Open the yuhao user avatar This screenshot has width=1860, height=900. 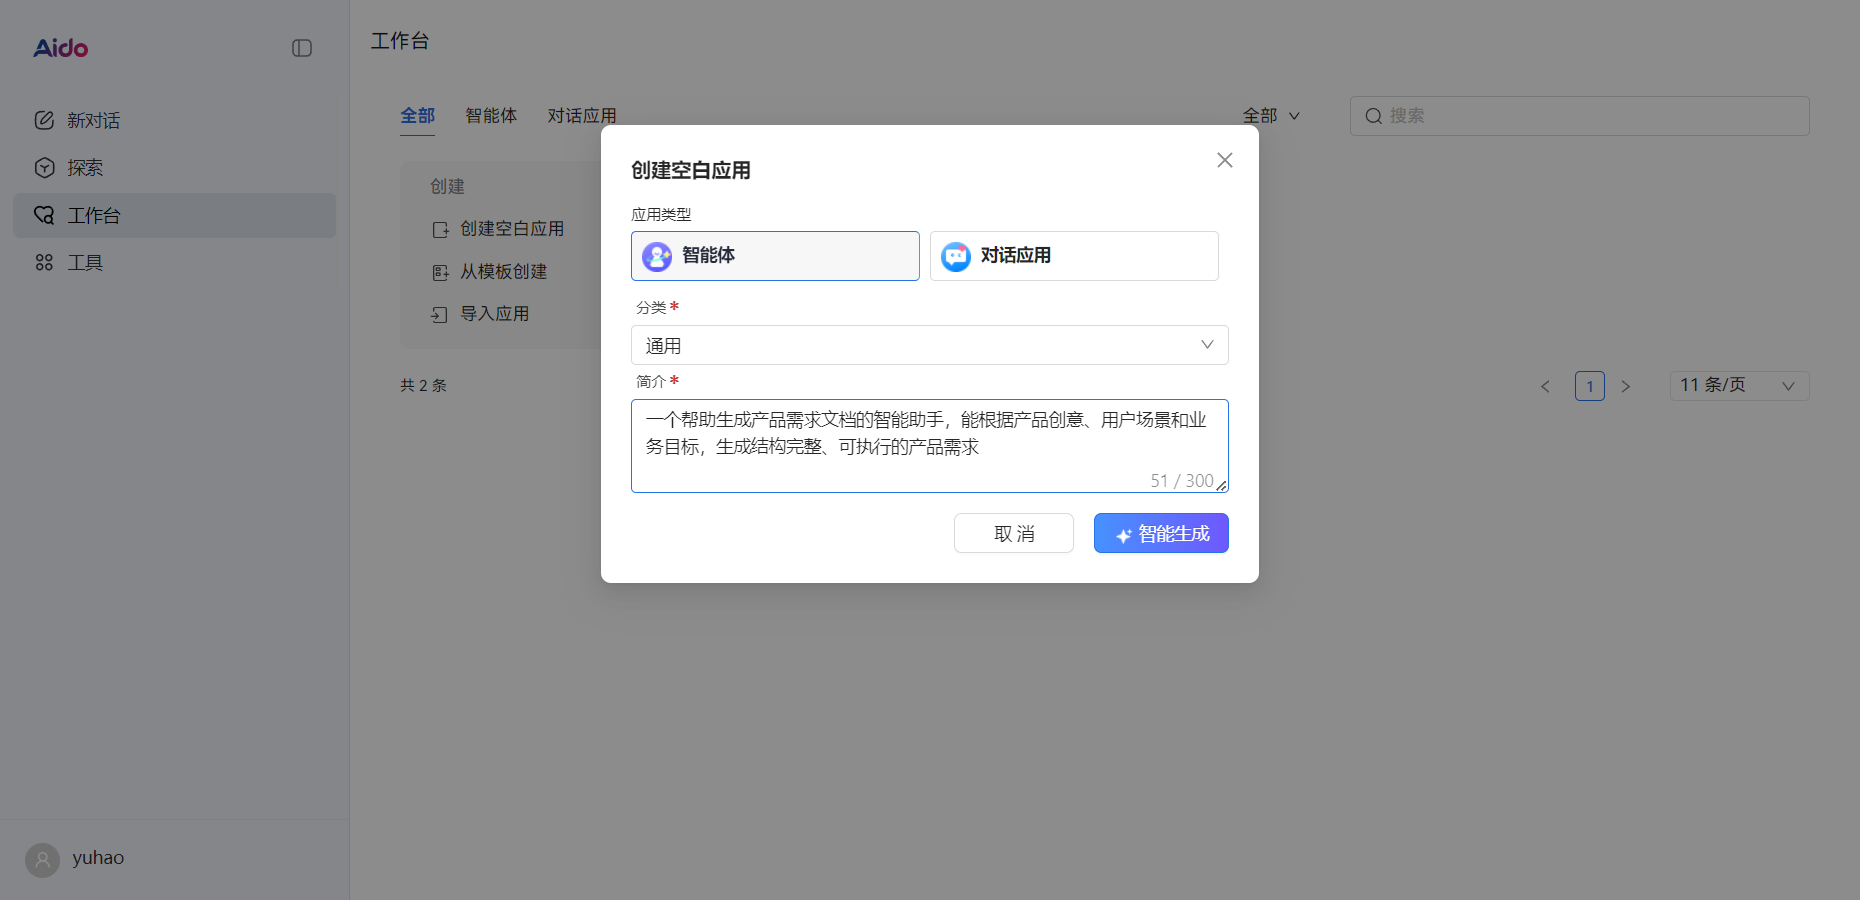pyautogui.click(x=42, y=858)
